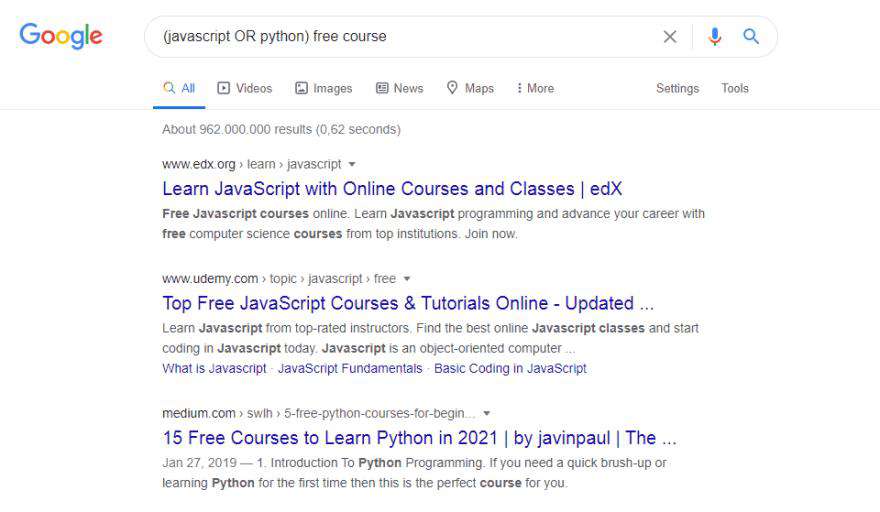The width and height of the screenshot is (880, 512).
Task: Start voice search with the microphone icon
Action: click(714, 36)
